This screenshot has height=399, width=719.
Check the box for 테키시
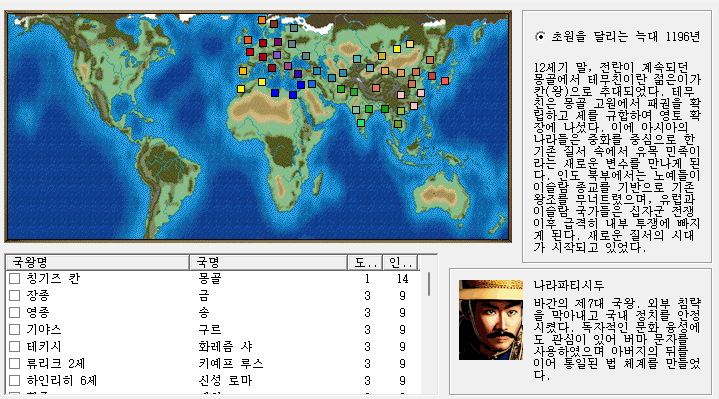pyautogui.click(x=15, y=346)
